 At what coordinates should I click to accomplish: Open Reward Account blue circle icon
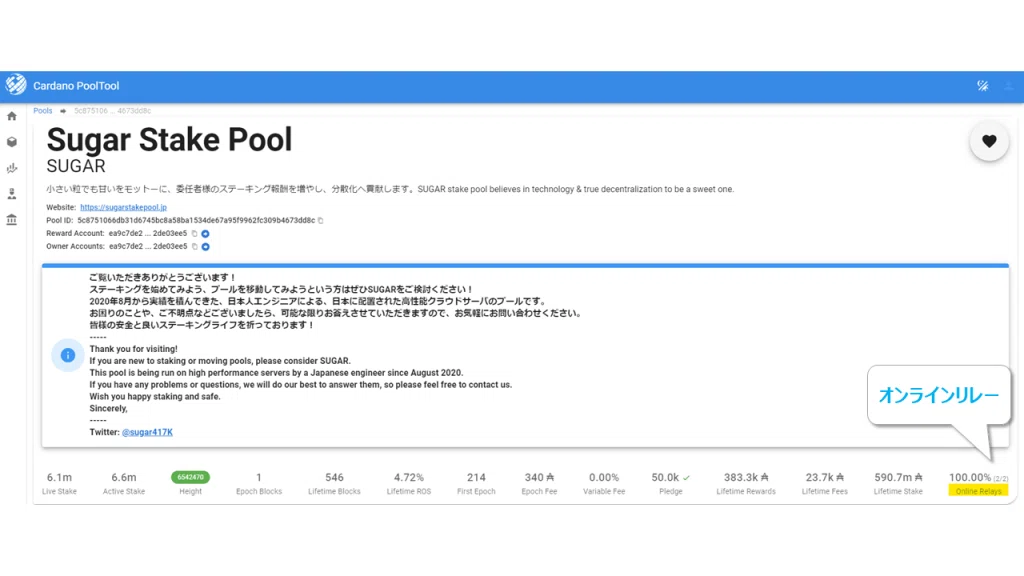click(x=205, y=234)
